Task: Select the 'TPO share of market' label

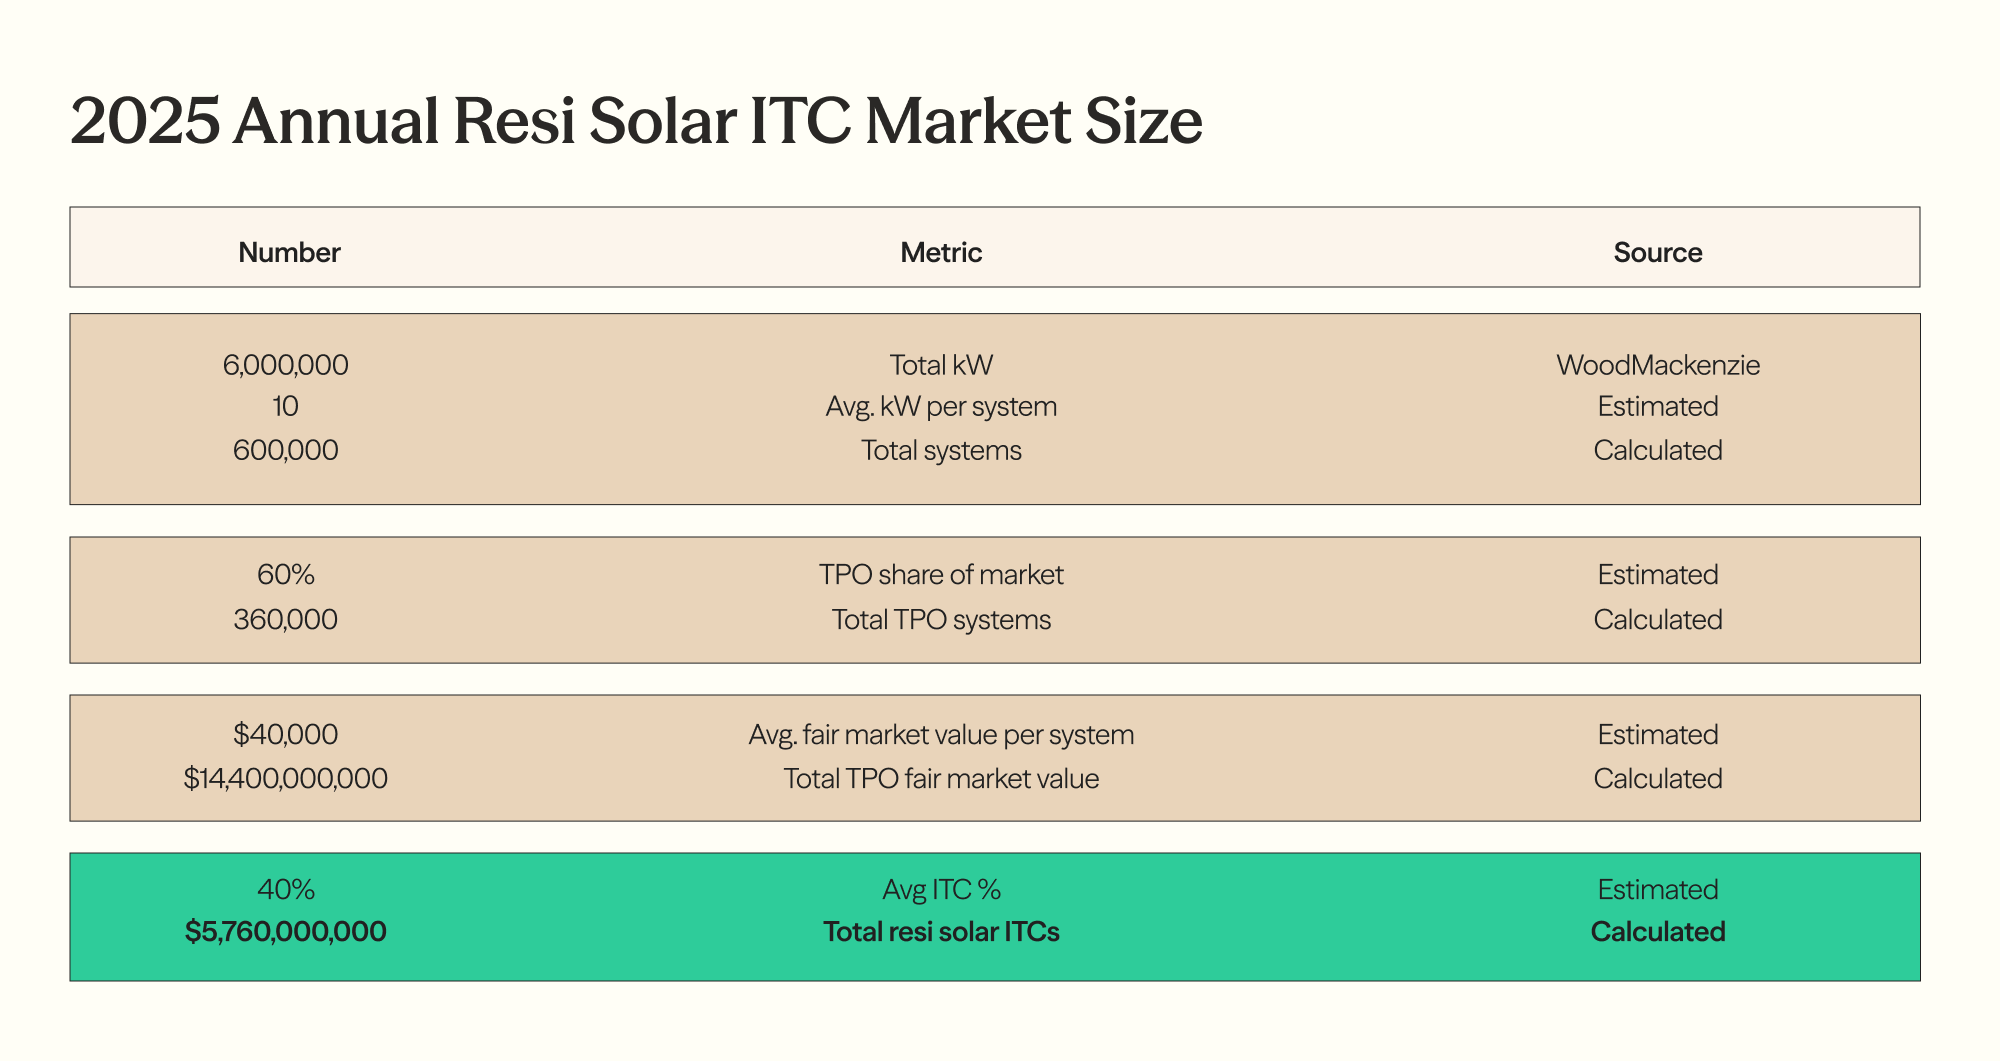Action: click(941, 575)
